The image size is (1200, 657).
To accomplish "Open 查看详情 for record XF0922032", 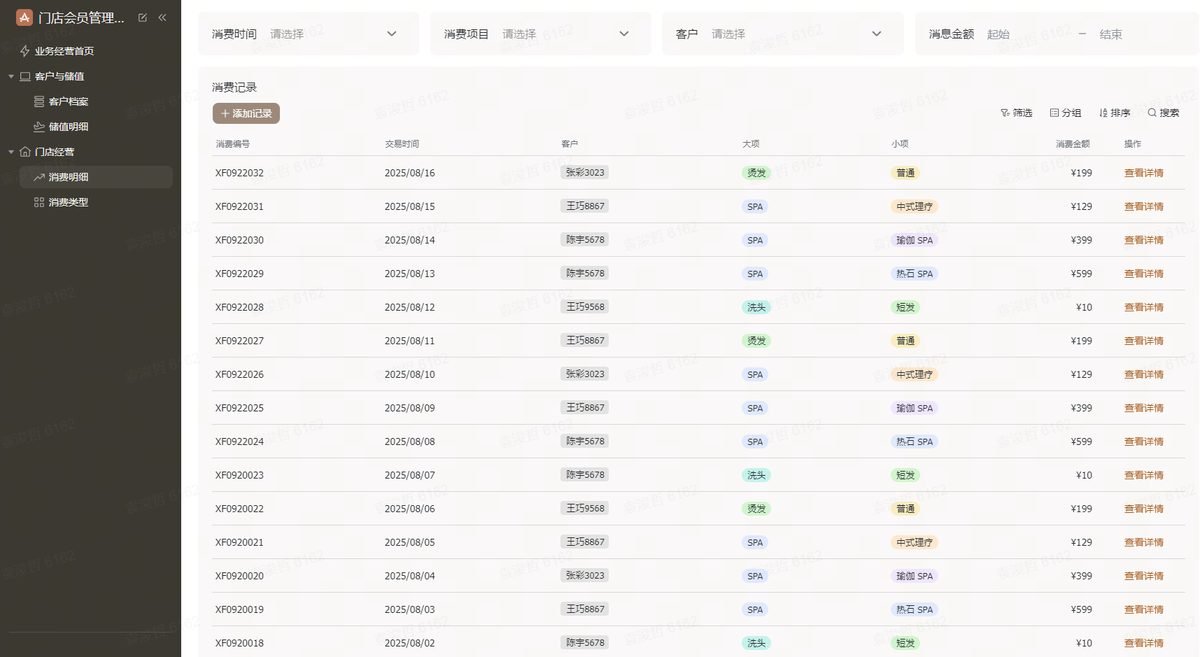I will (x=1144, y=173).
